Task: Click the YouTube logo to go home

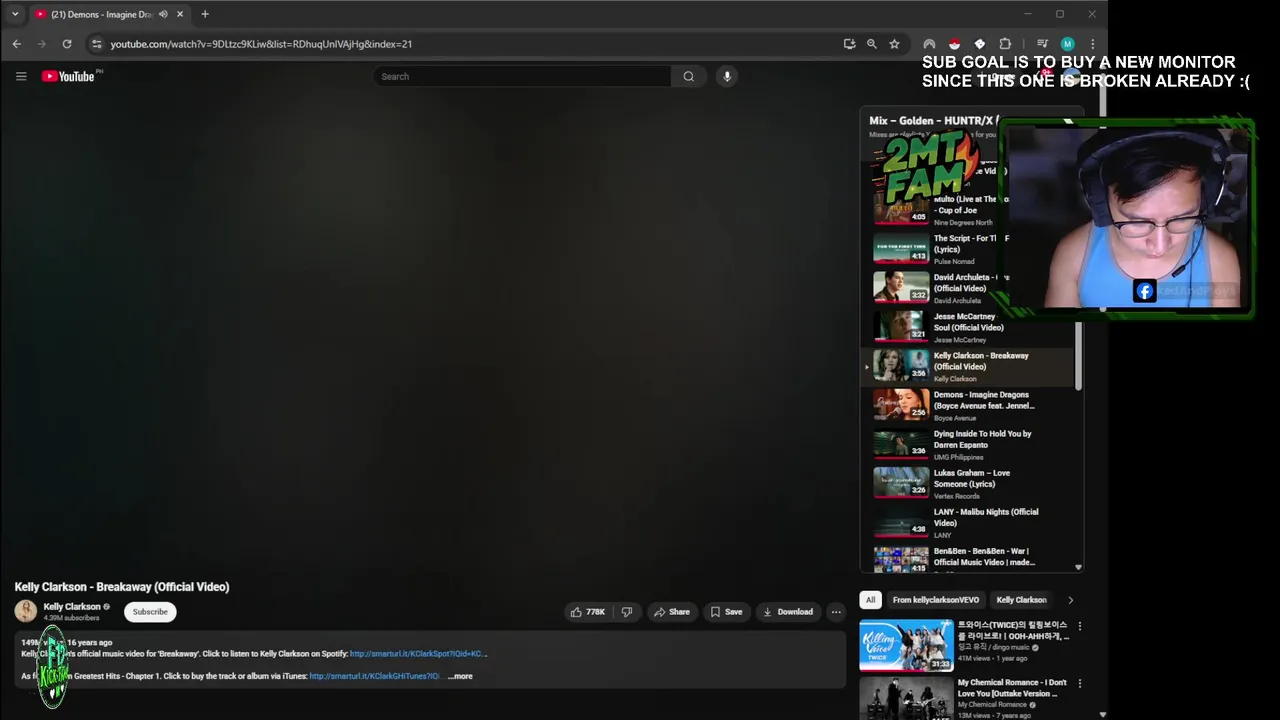Action: [x=68, y=76]
